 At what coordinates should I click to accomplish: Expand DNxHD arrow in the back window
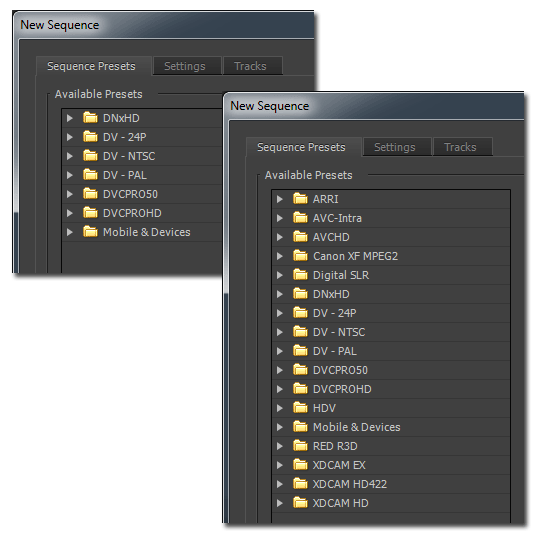tap(70, 118)
